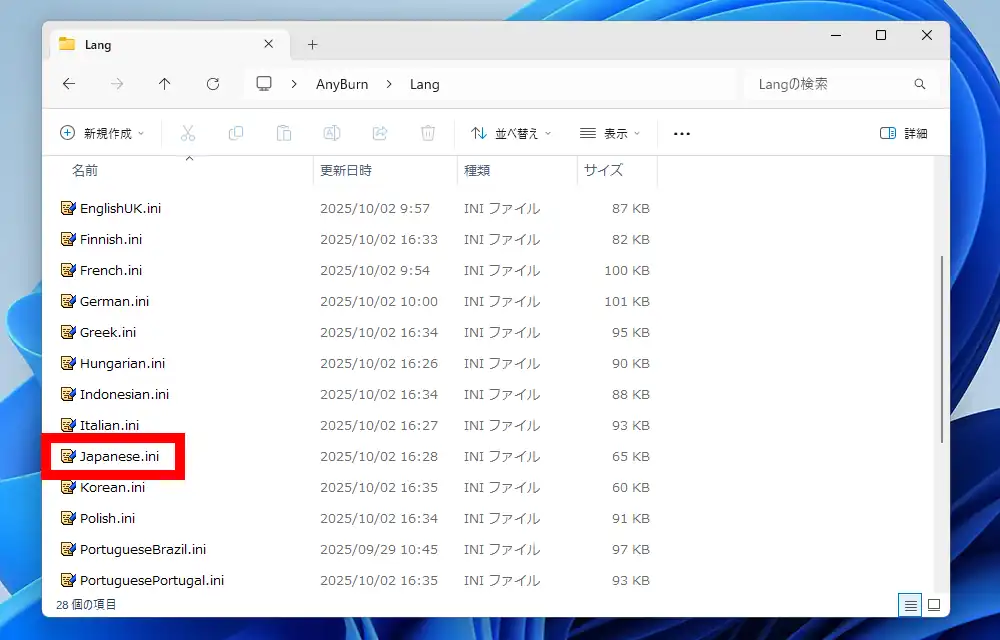The width and height of the screenshot is (1000, 640).
Task: Click the Cut scissors icon in toolbar
Action: click(x=188, y=133)
